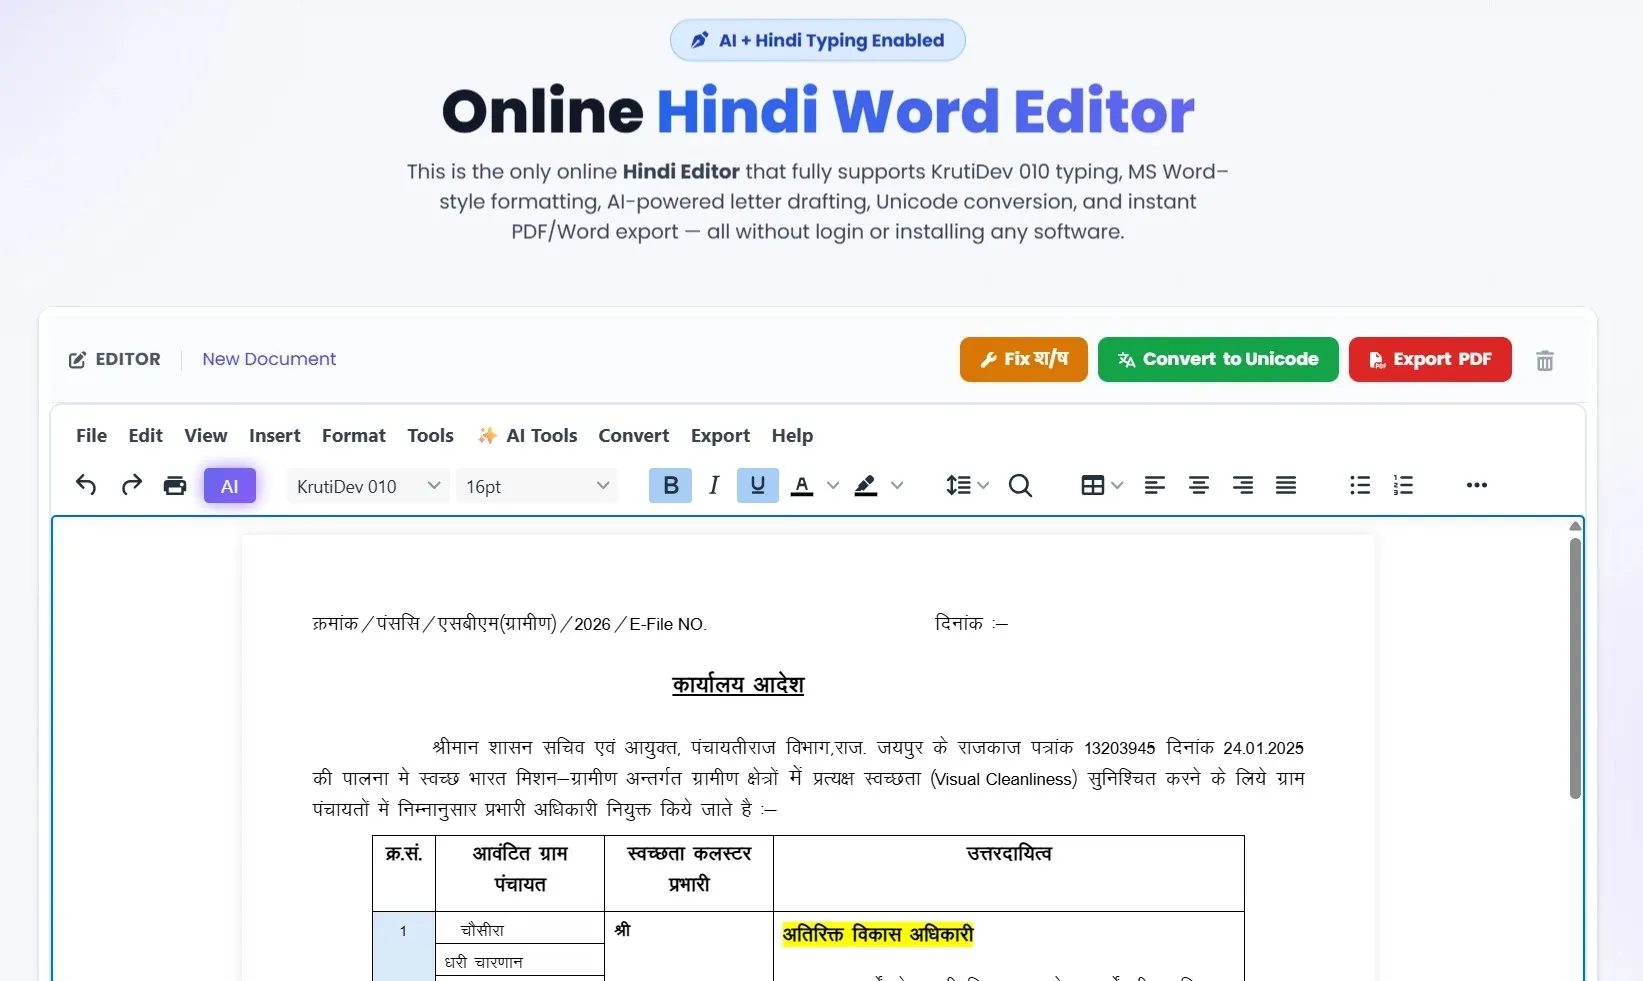Image resolution: width=1643 pixels, height=981 pixels.
Task: Apply numbered list formatting
Action: click(1402, 485)
